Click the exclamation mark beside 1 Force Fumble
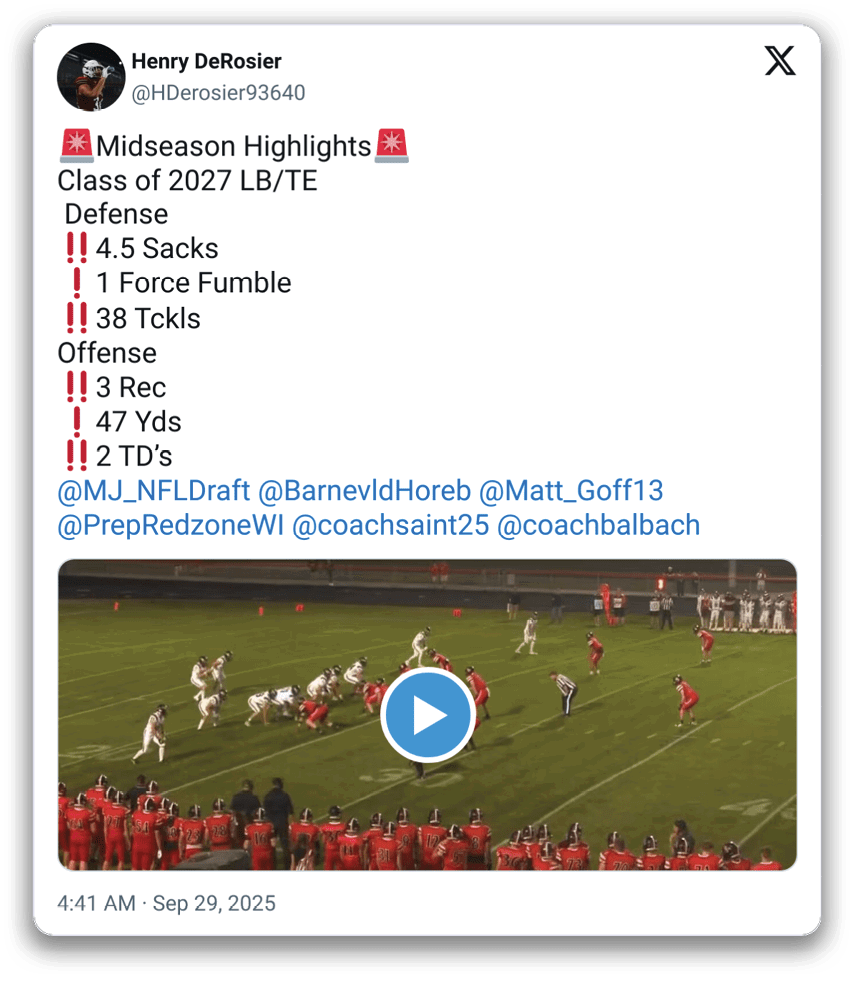The height and width of the screenshot is (992, 854). pos(77,283)
